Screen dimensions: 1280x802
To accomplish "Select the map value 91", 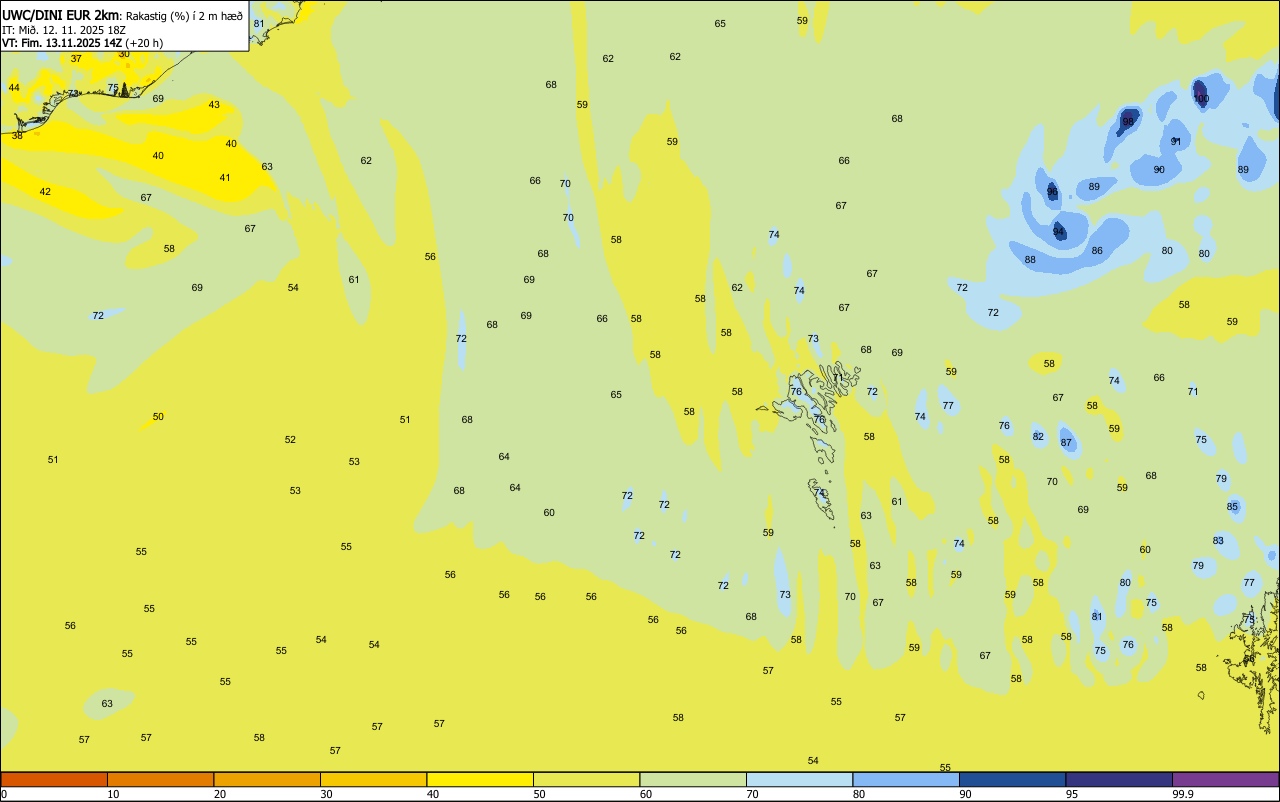I will point(1176,142).
